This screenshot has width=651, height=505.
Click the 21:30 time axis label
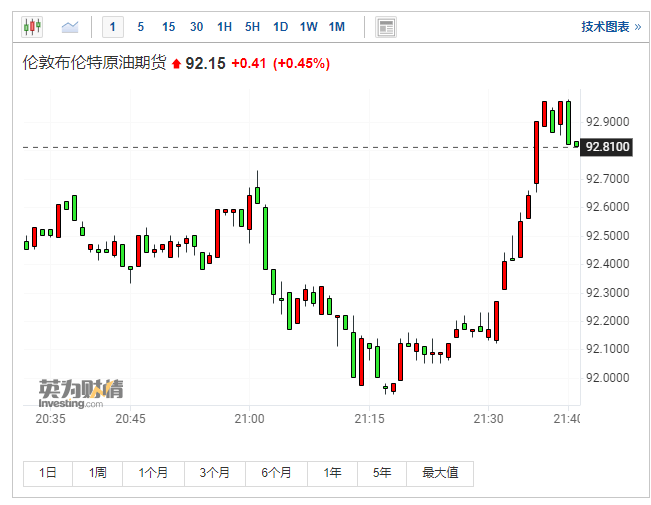[488, 419]
